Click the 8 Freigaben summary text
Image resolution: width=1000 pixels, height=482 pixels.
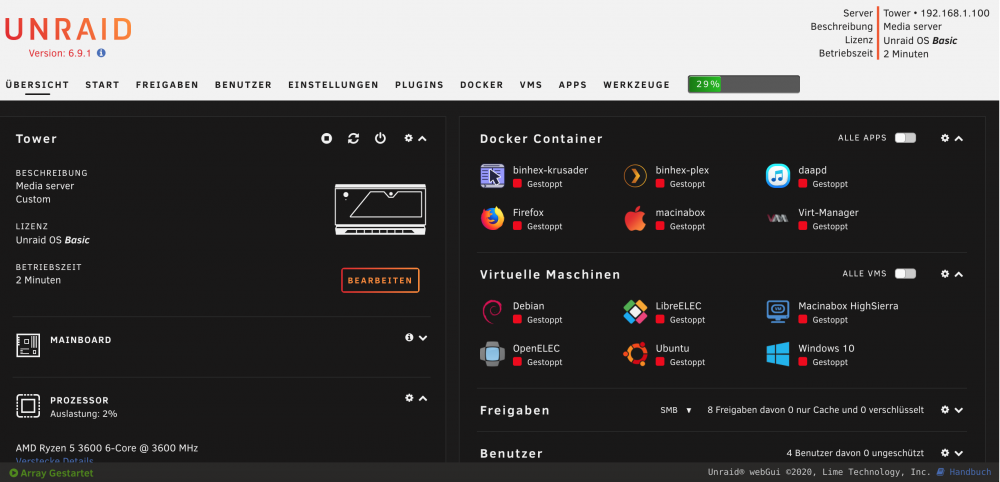click(x=816, y=410)
